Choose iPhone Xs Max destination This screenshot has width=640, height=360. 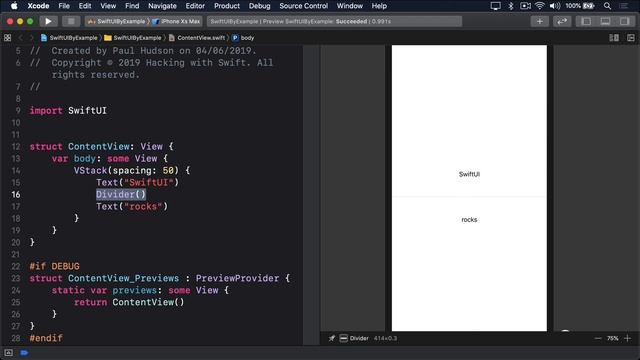coord(176,21)
